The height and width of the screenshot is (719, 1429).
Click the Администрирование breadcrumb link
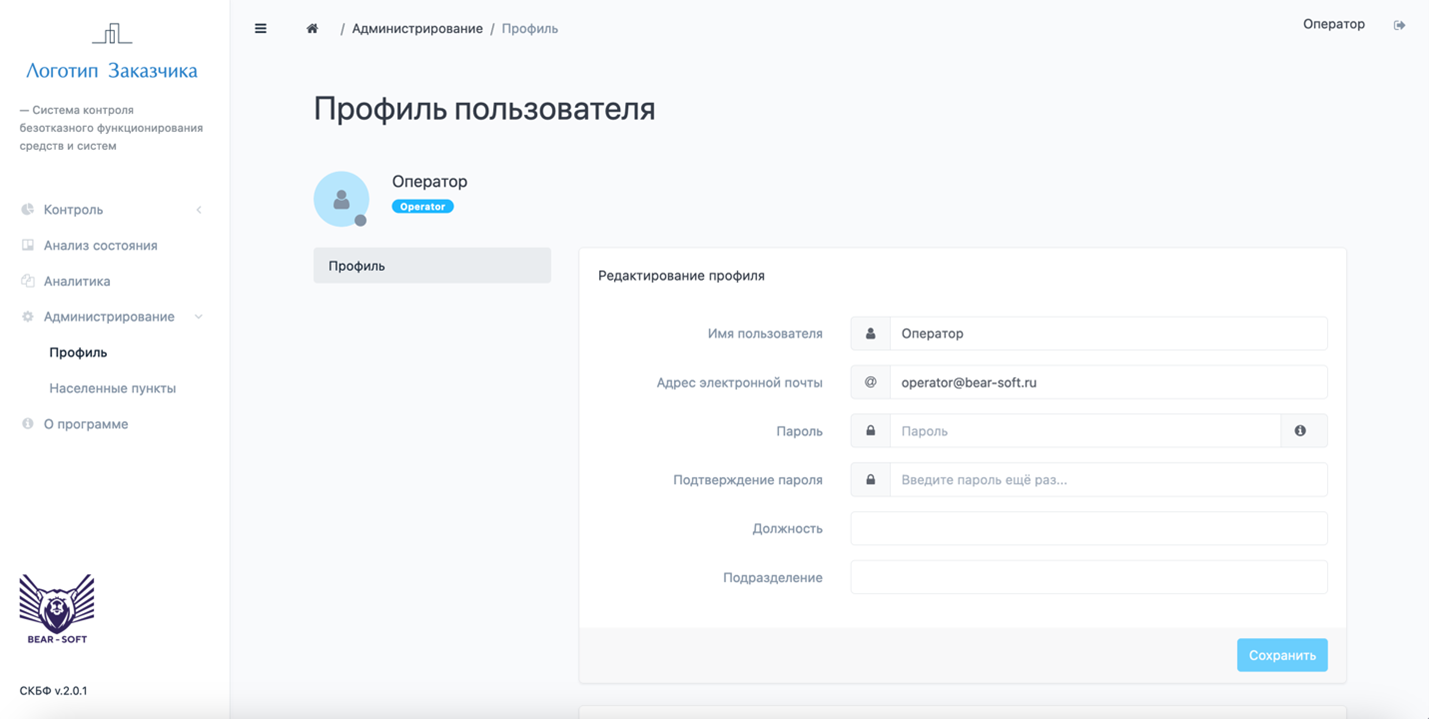pos(422,28)
